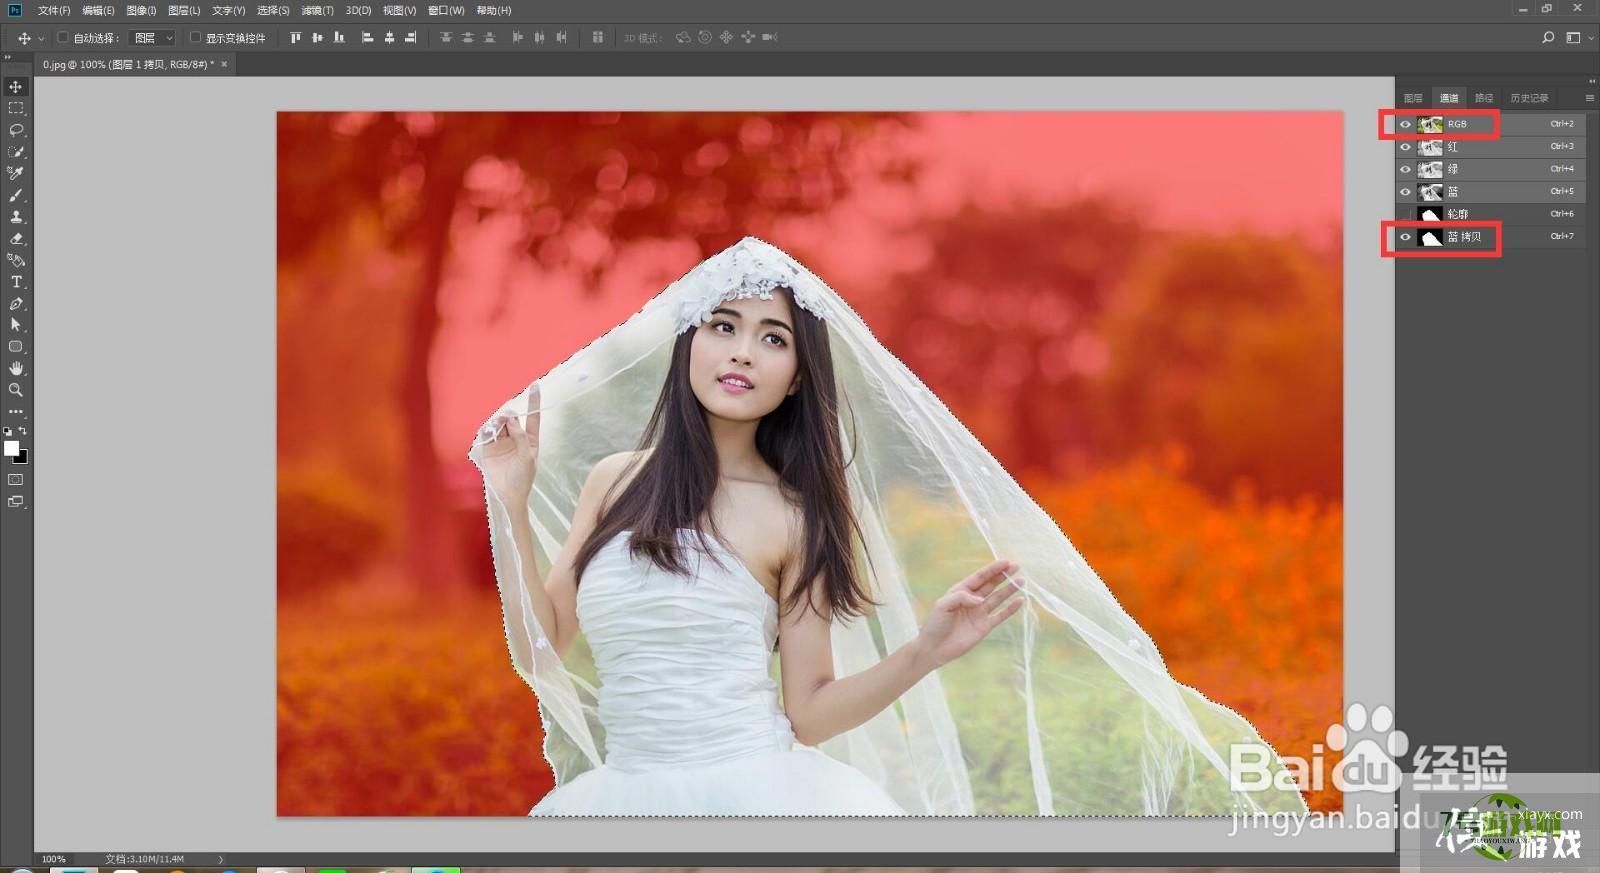The image size is (1600, 873).
Task: Select the Paint Bucket tool
Action: coord(16,260)
